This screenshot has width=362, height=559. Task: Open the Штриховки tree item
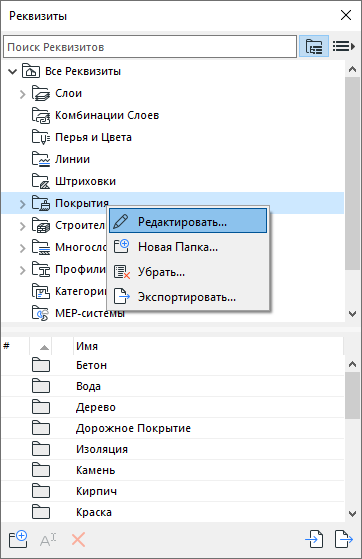point(86,181)
